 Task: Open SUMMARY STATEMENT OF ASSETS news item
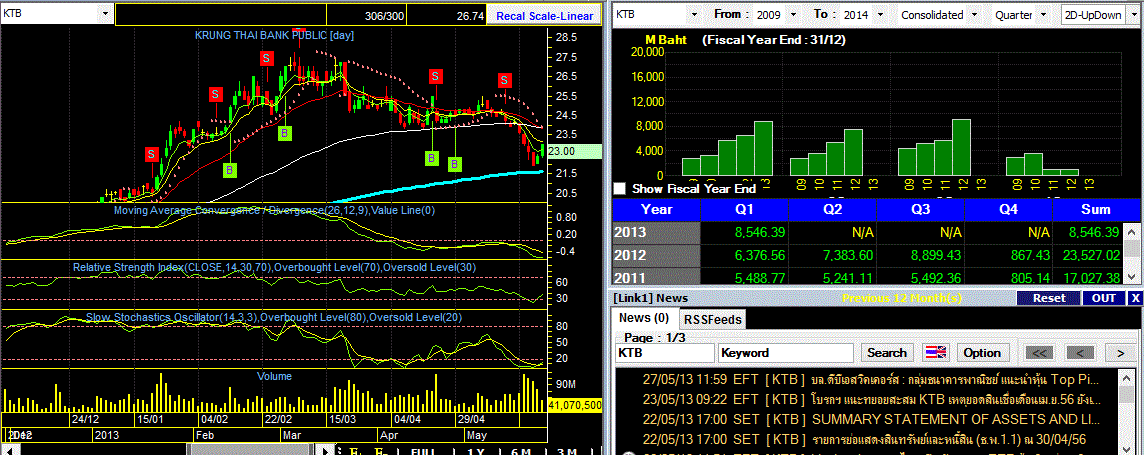[x=870, y=419]
